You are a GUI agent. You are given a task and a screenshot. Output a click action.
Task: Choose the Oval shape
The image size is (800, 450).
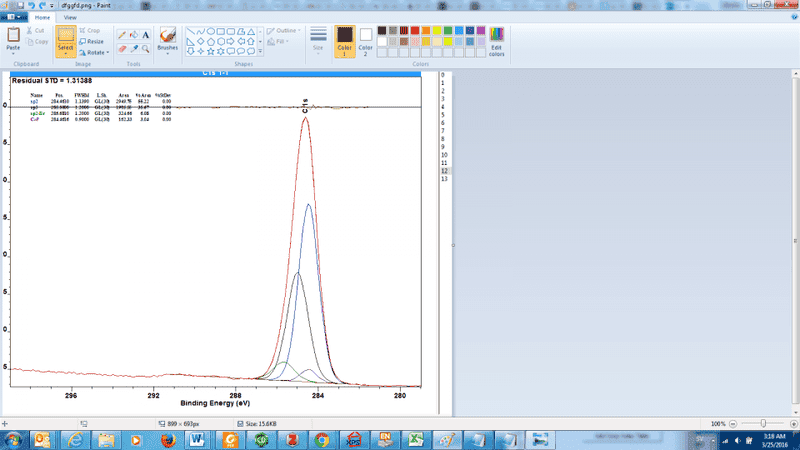point(210,32)
